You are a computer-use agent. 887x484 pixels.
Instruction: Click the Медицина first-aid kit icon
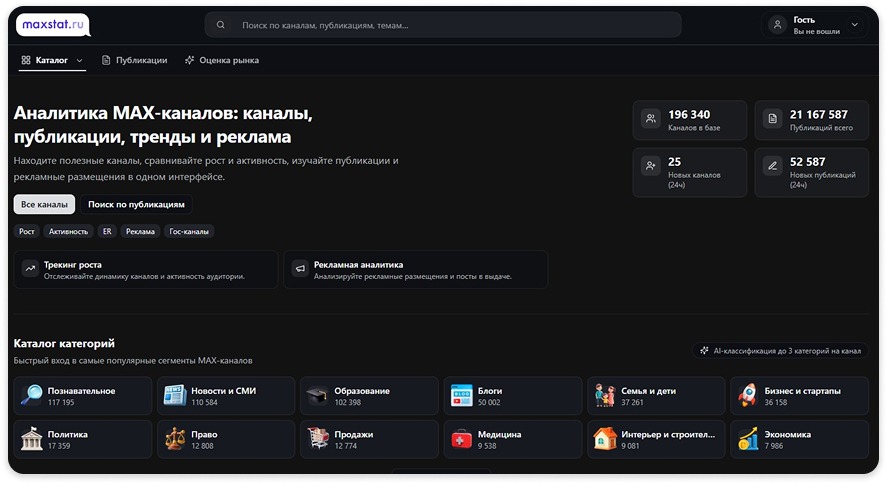point(461,440)
